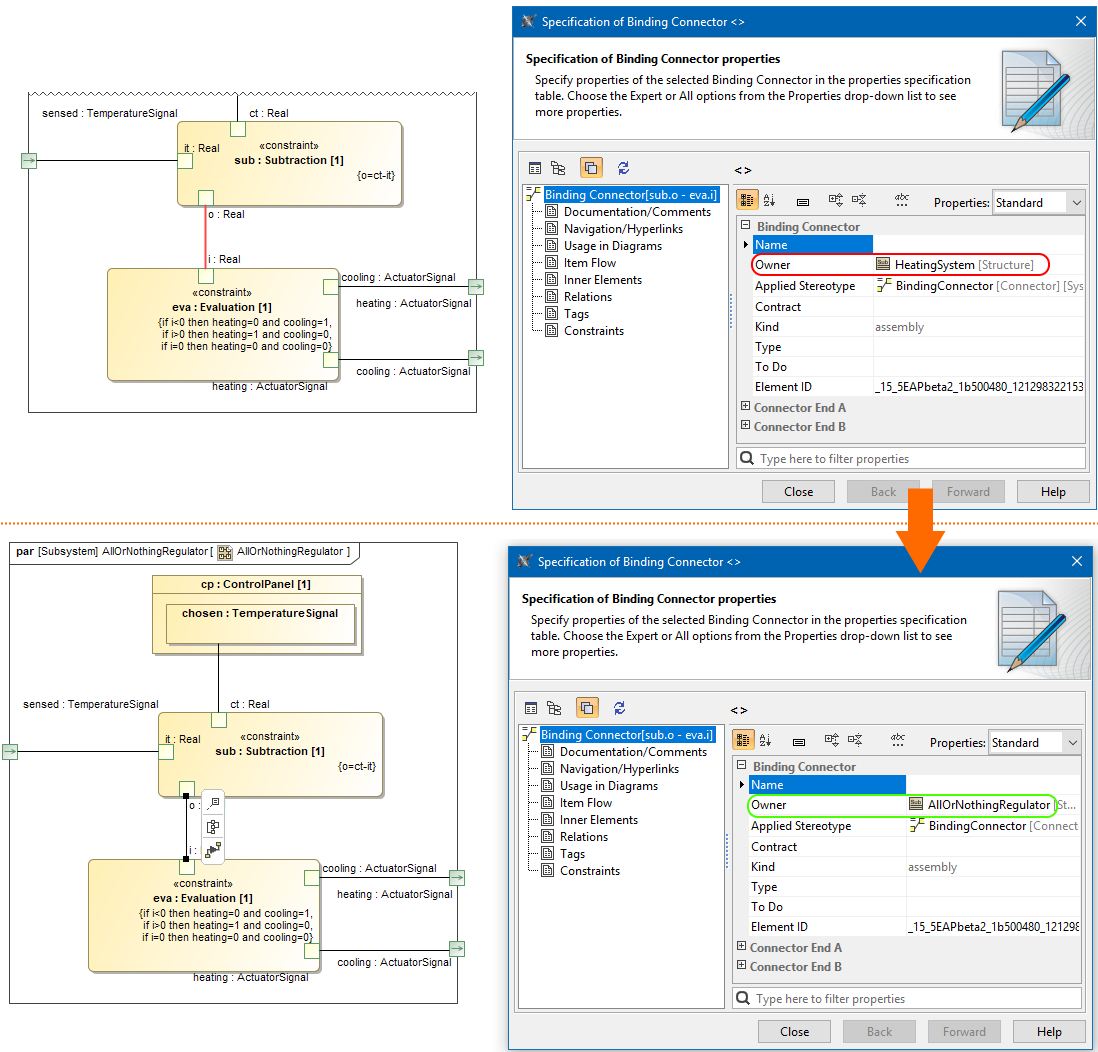Click collapse-all icon in upper dialog toolbar

click(859, 200)
